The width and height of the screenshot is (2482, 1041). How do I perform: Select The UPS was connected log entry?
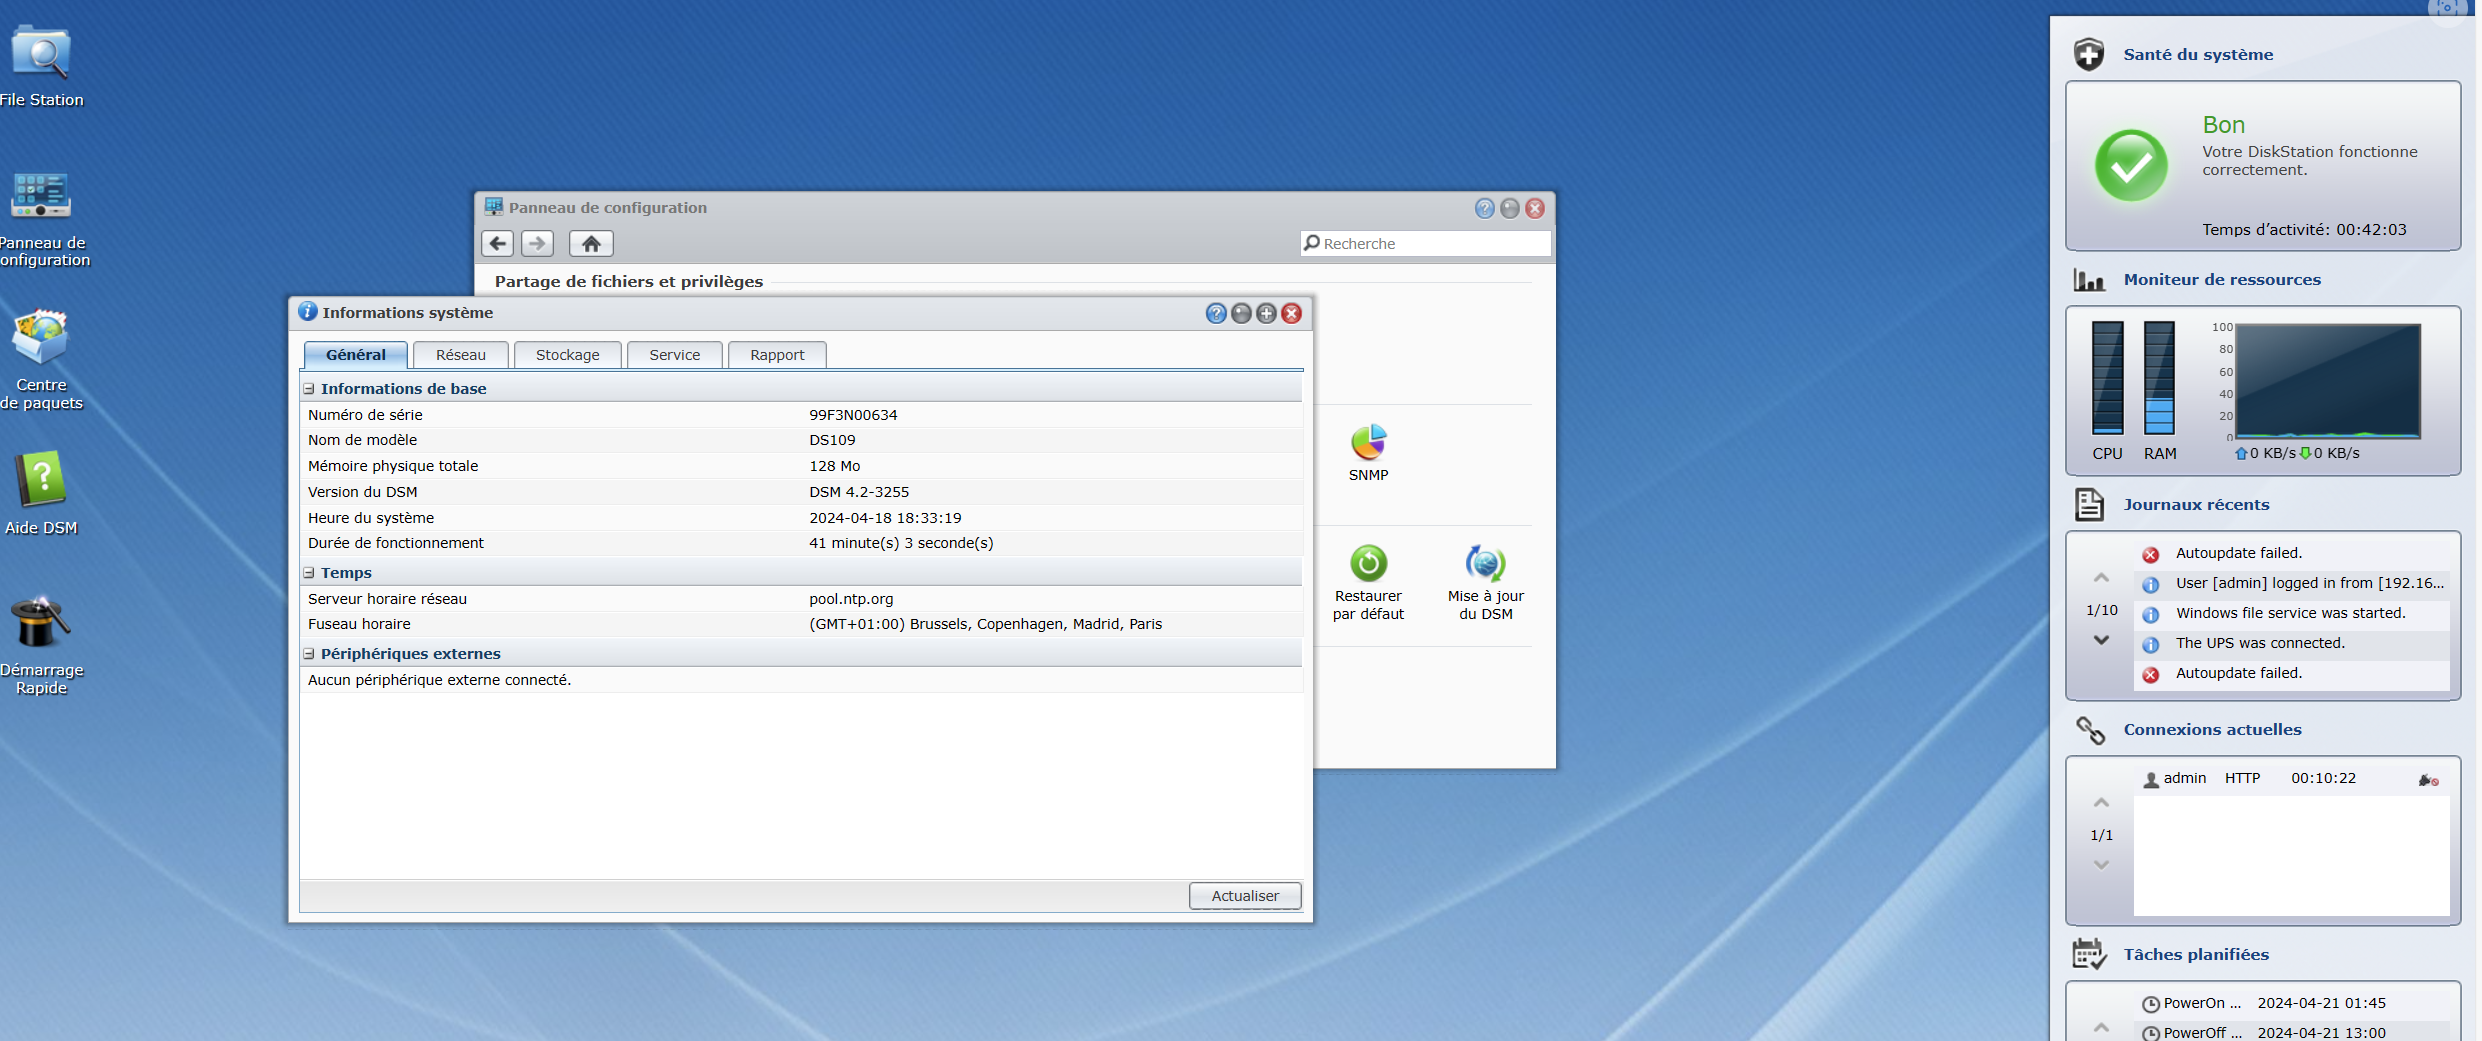click(x=2291, y=644)
